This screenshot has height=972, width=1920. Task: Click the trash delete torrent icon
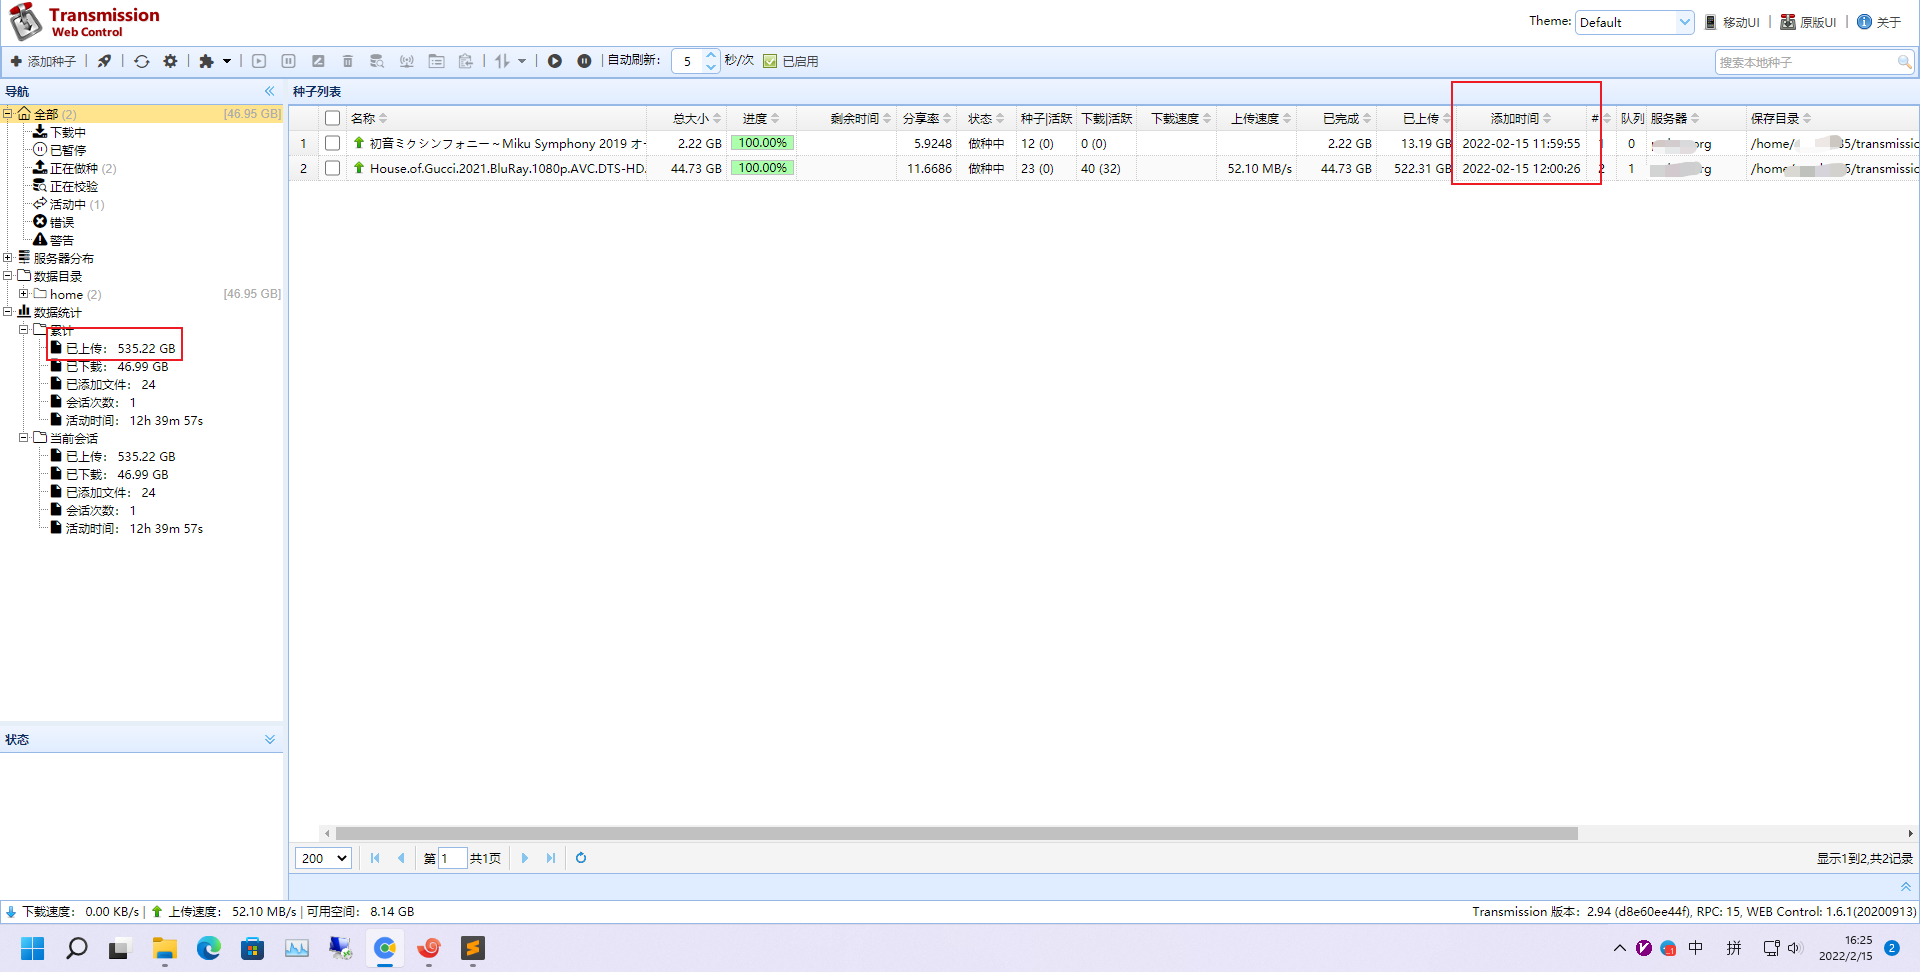point(348,61)
